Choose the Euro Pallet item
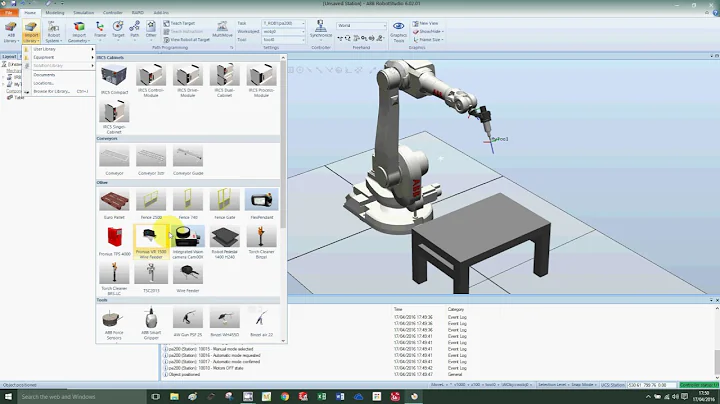Image resolution: width=720 pixels, height=404 pixels. click(x=114, y=204)
